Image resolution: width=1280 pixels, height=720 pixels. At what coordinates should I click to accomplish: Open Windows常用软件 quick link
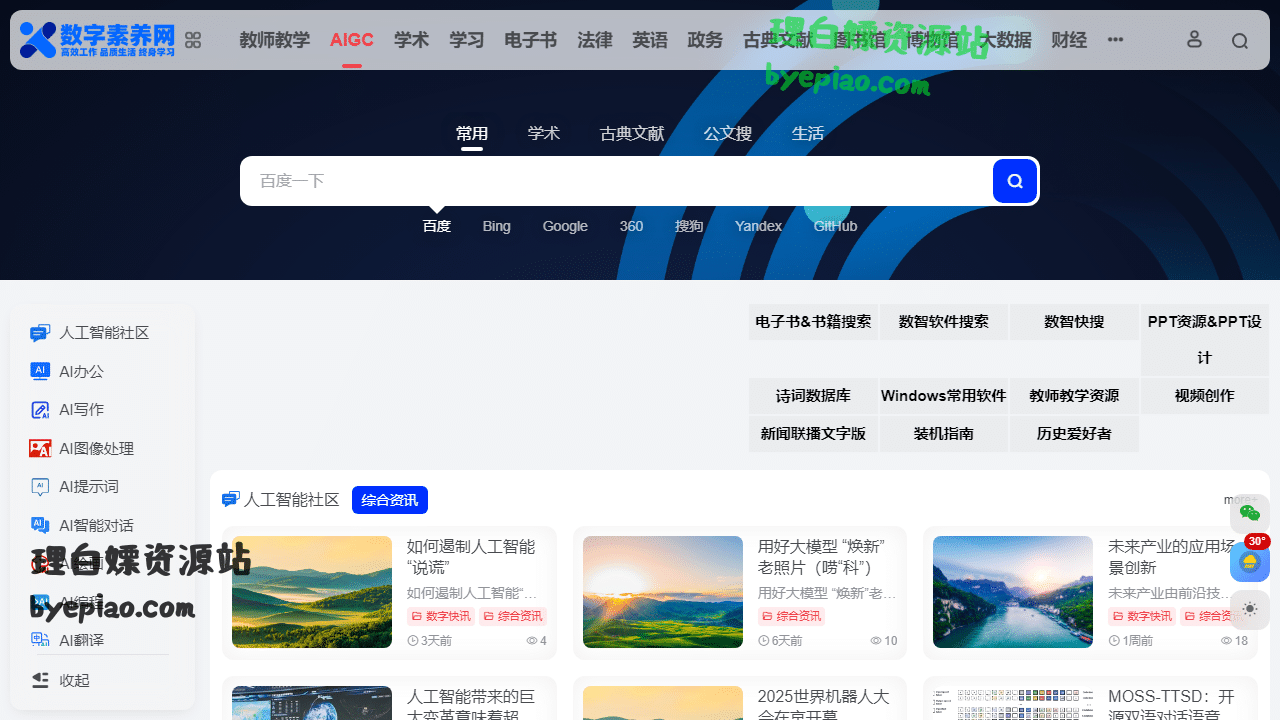(x=944, y=396)
